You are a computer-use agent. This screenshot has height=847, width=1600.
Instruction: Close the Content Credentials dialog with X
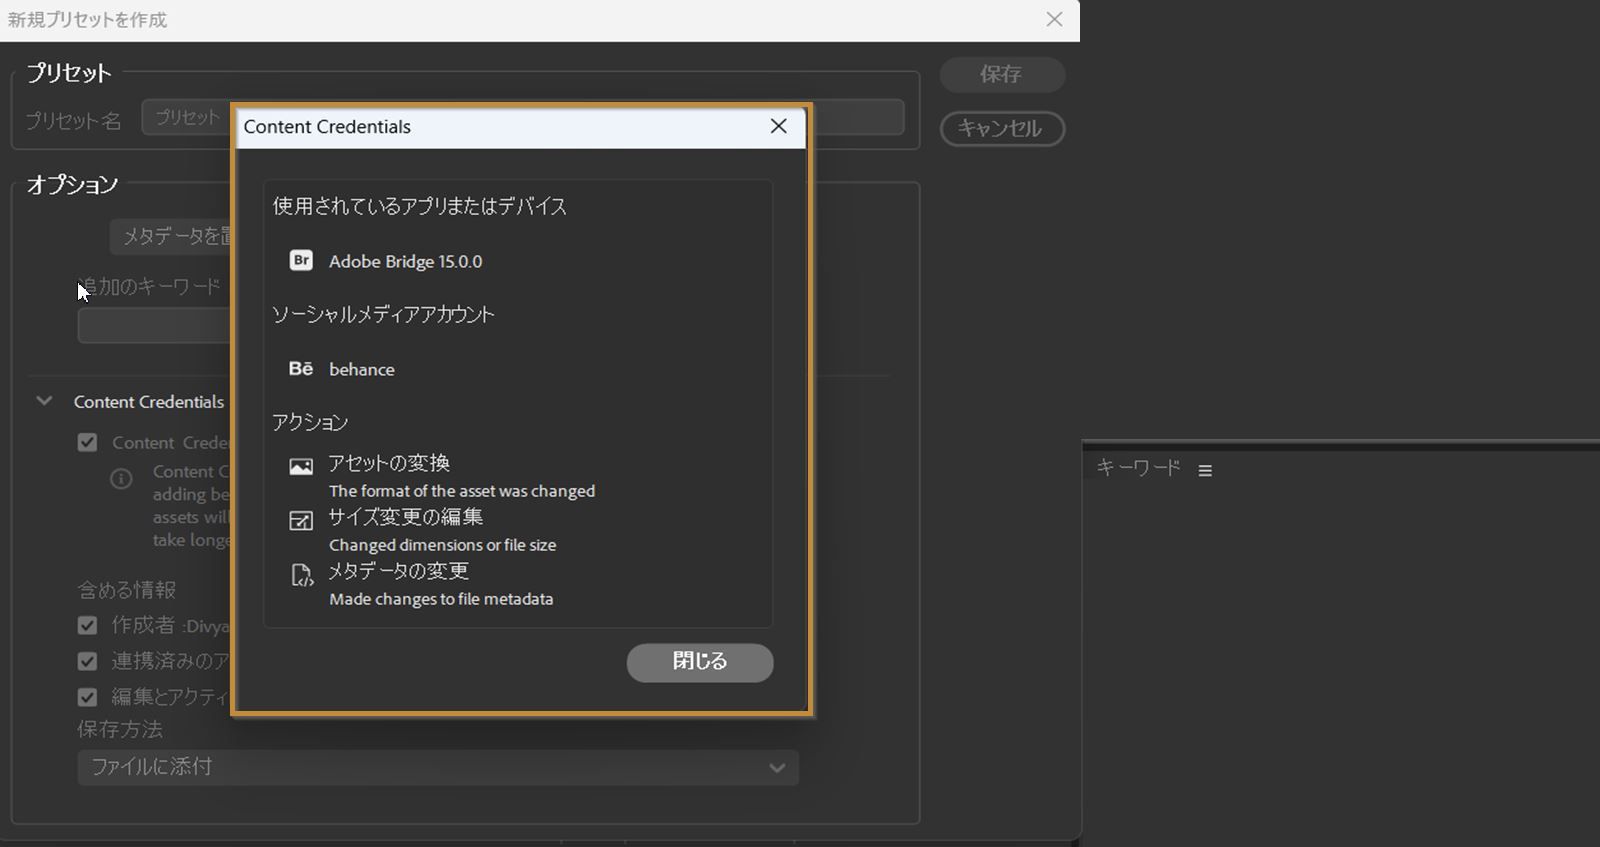pos(779,126)
